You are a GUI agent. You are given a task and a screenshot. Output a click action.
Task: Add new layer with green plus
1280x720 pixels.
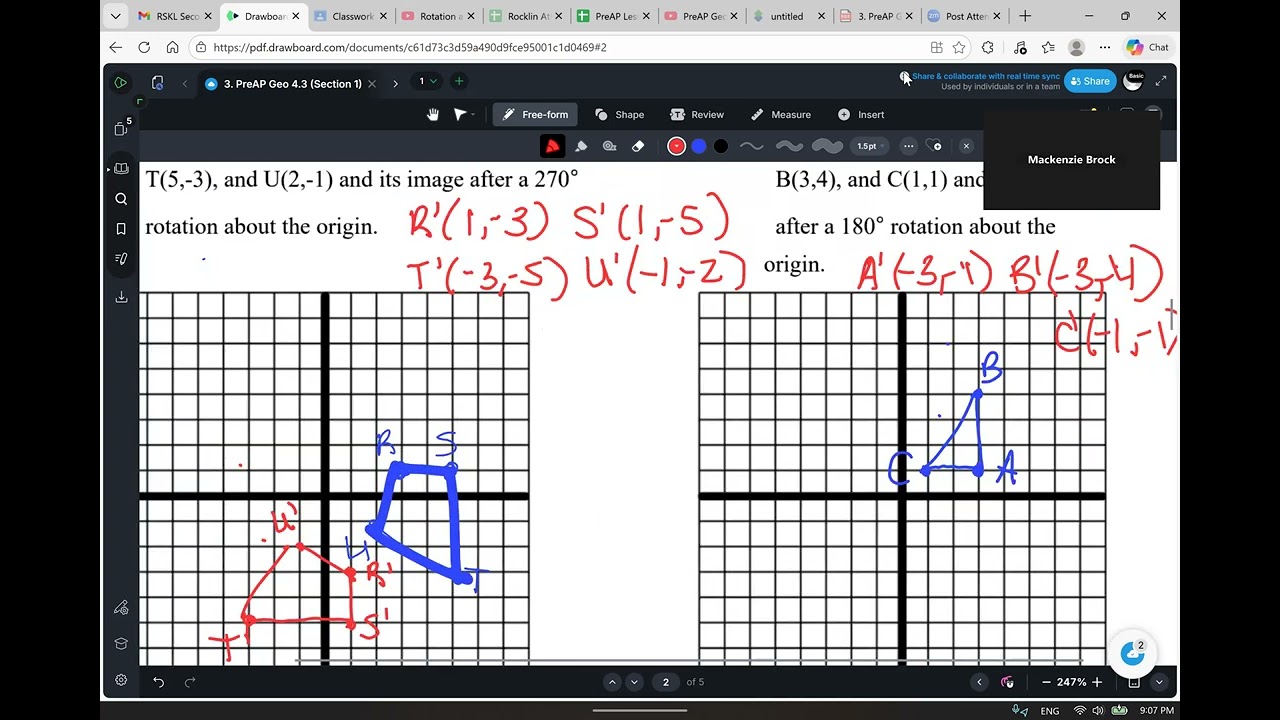[x=458, y=81]
